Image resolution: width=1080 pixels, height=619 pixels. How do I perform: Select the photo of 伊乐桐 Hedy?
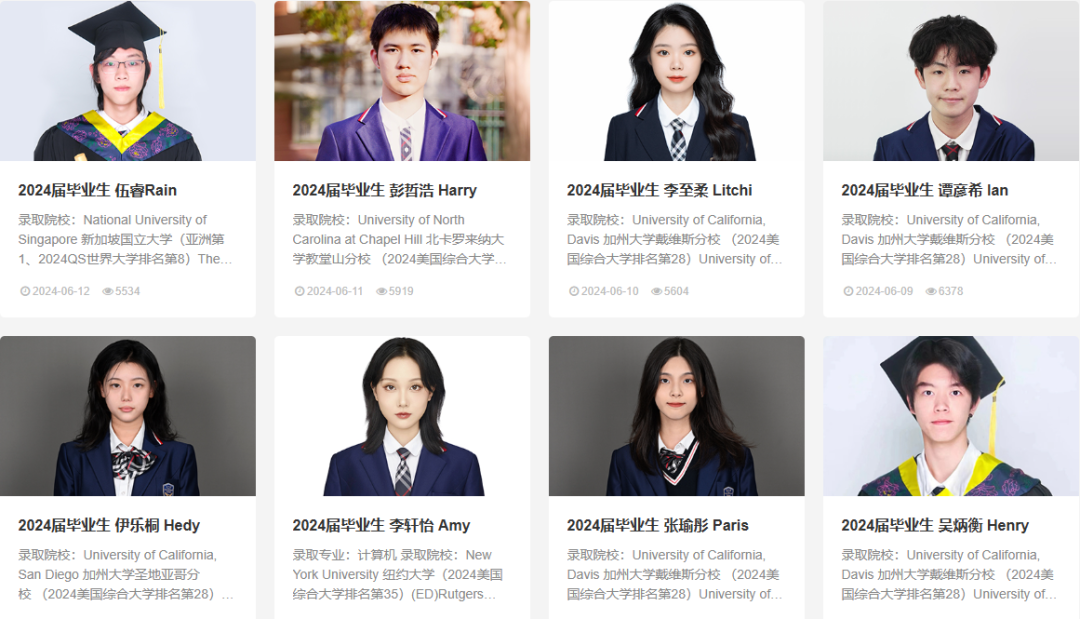127,416
